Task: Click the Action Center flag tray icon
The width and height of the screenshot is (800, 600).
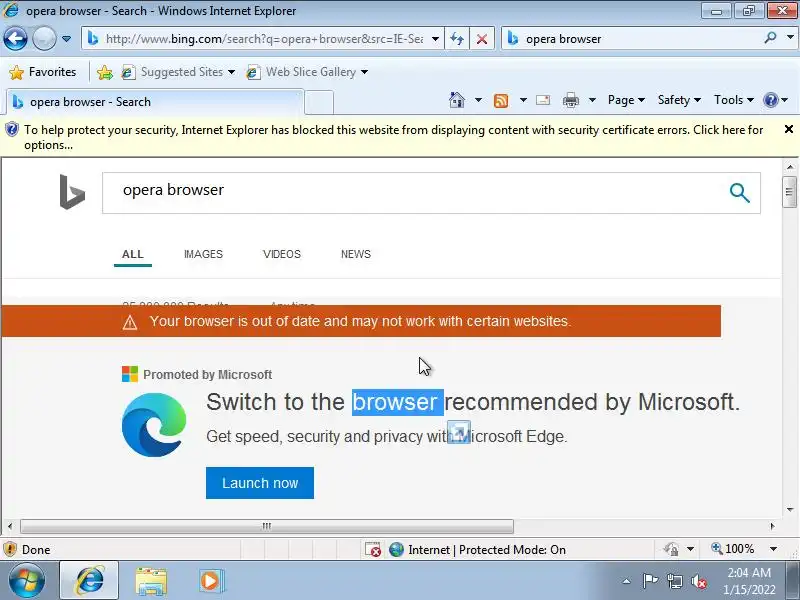Action: 649,581
